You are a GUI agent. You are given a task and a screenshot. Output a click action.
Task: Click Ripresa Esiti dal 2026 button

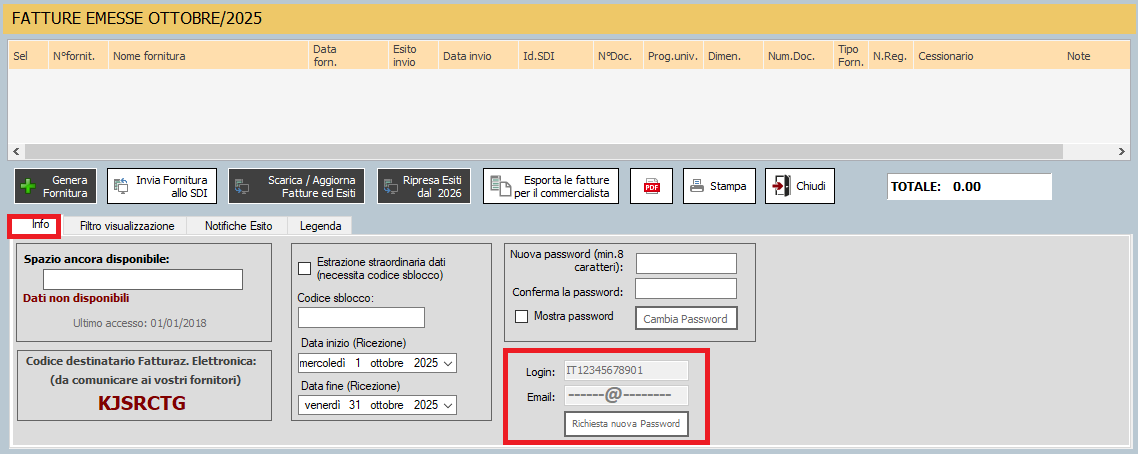pyautogui.click(x=423, y=186)
